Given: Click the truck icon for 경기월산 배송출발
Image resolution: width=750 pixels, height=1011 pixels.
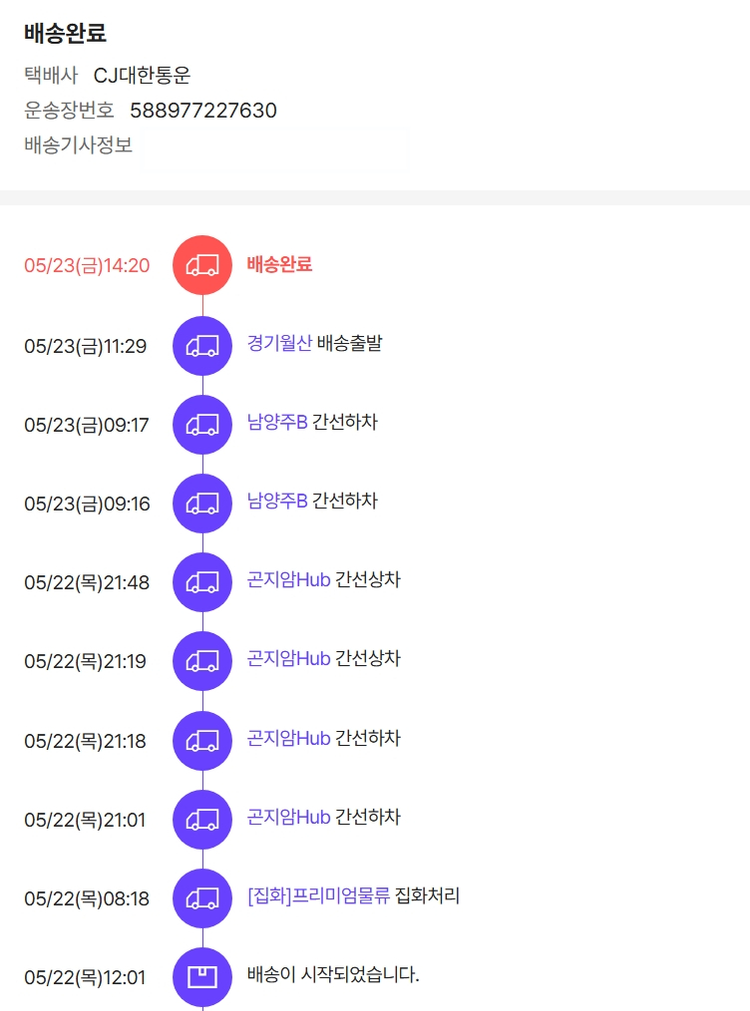Looking at the screenshot, I should 202,345.
